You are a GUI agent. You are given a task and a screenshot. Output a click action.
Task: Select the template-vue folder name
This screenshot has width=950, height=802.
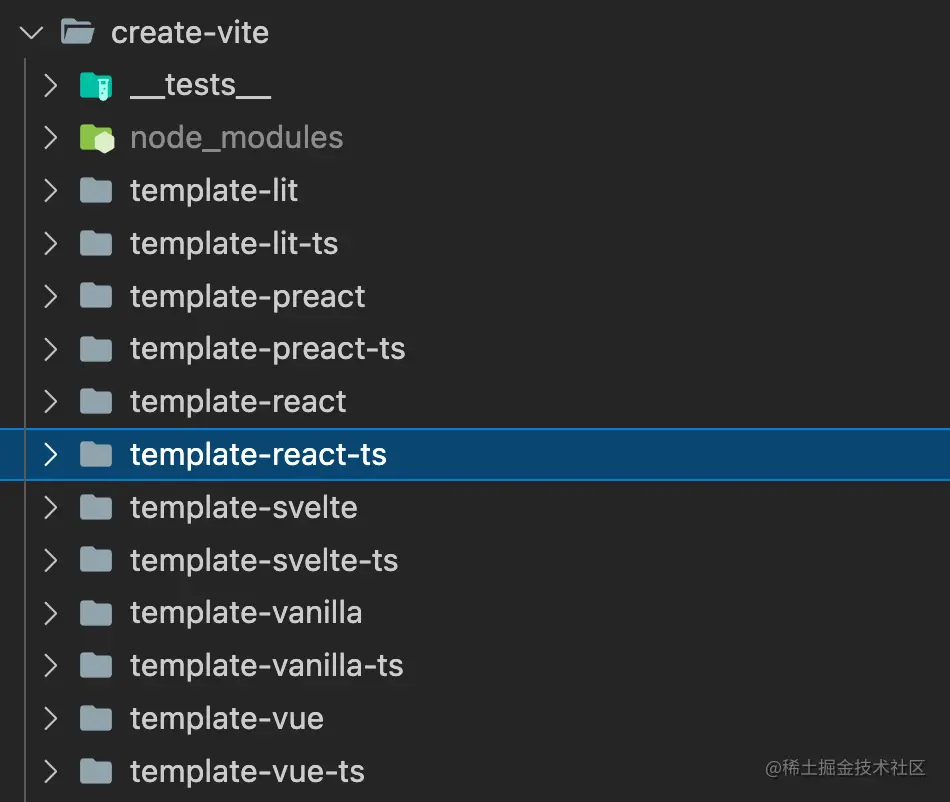(x=227, y=718)
